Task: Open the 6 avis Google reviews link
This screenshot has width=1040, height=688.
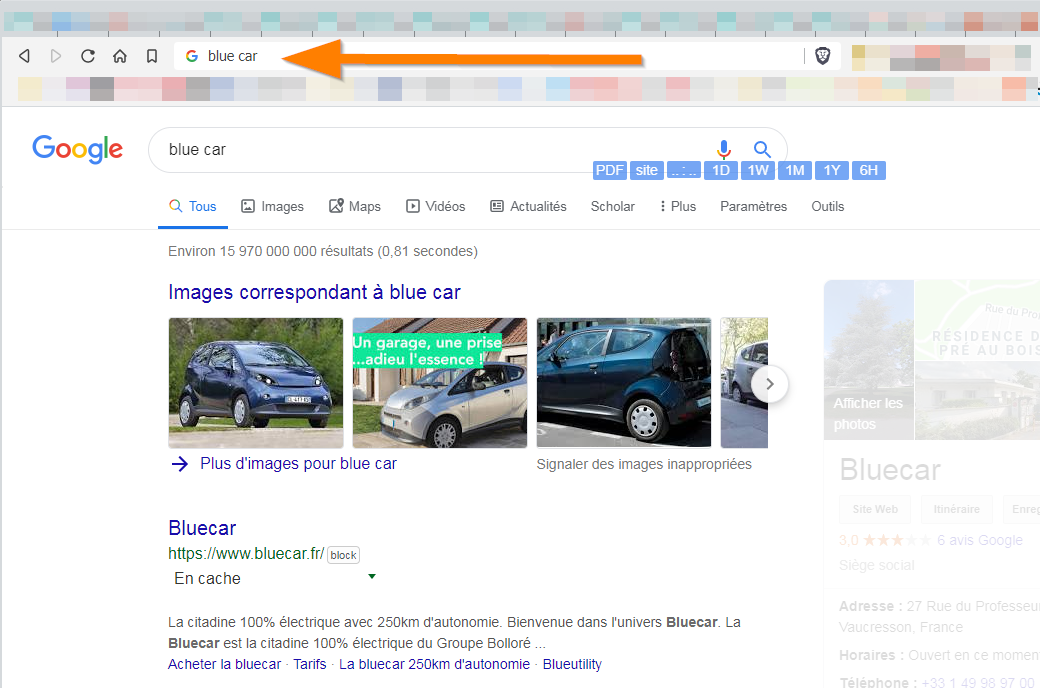Action: coord(980,540)
